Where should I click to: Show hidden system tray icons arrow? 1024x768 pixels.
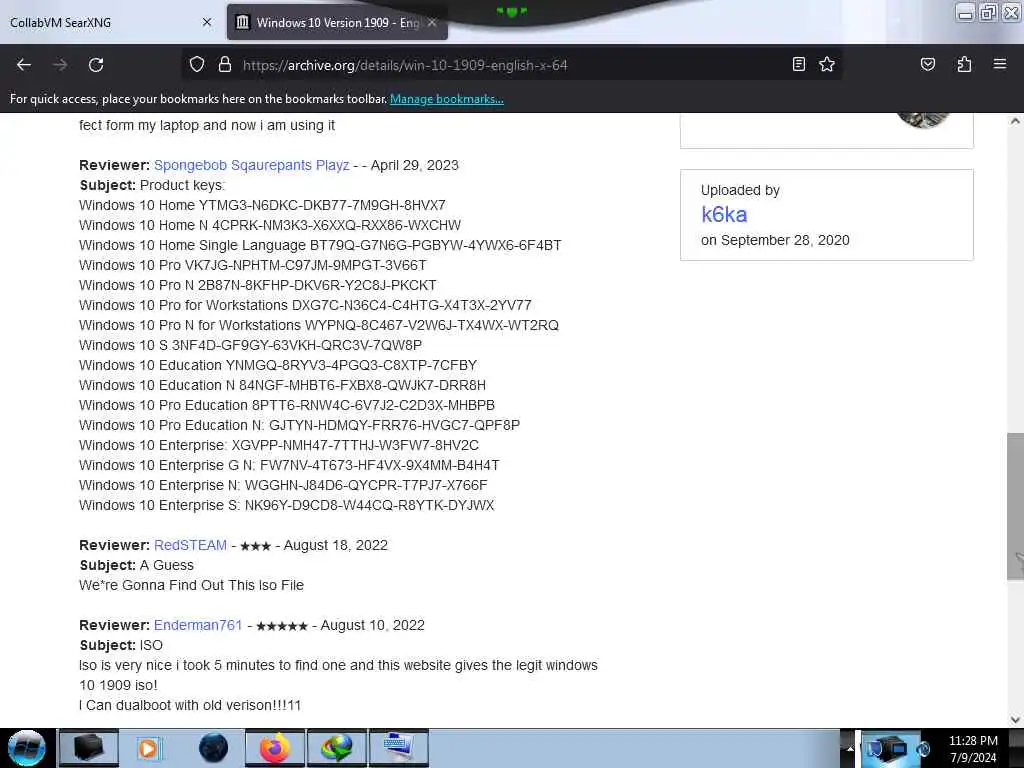click(850, 748)
